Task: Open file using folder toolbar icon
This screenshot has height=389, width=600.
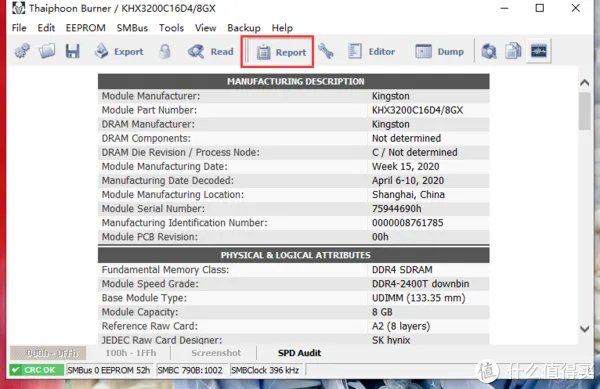Action: pyautogui.click(x=47, y=51)
